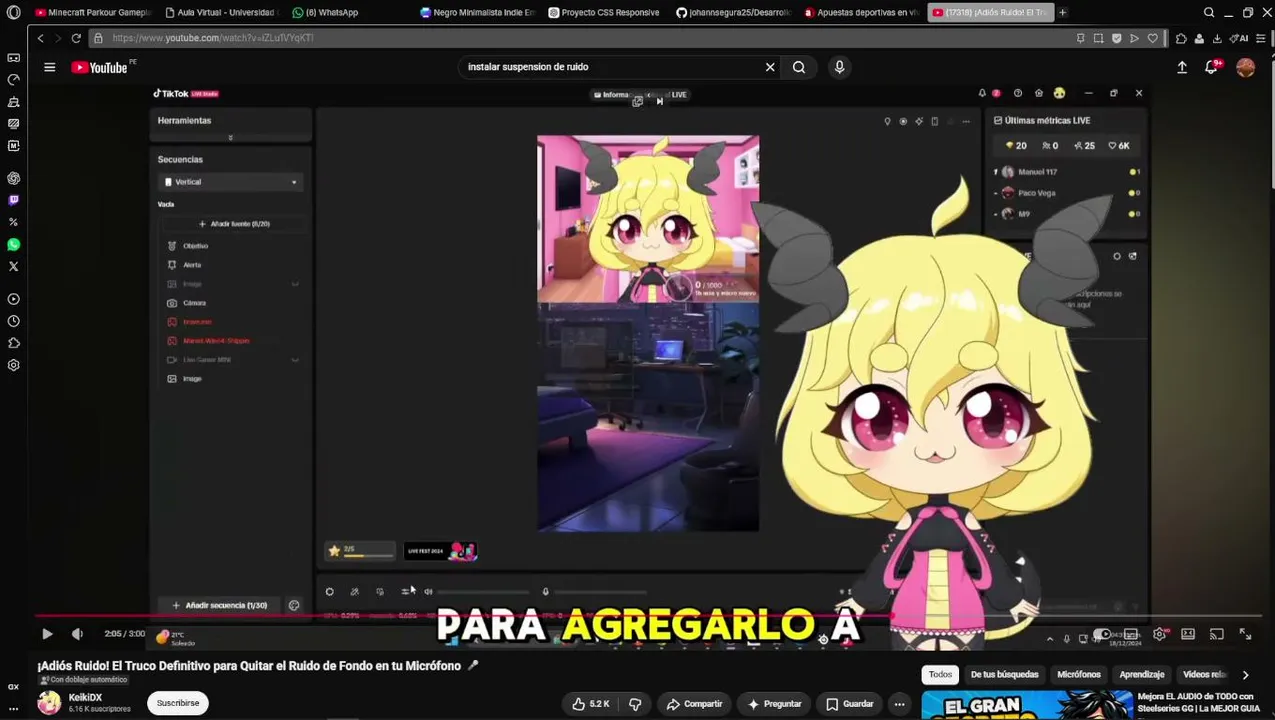Image resolution: width=1275 pixels, height=720 pixels.
Task: Switch to johannsegura25 GitHub tab
Action: (733, 13)
